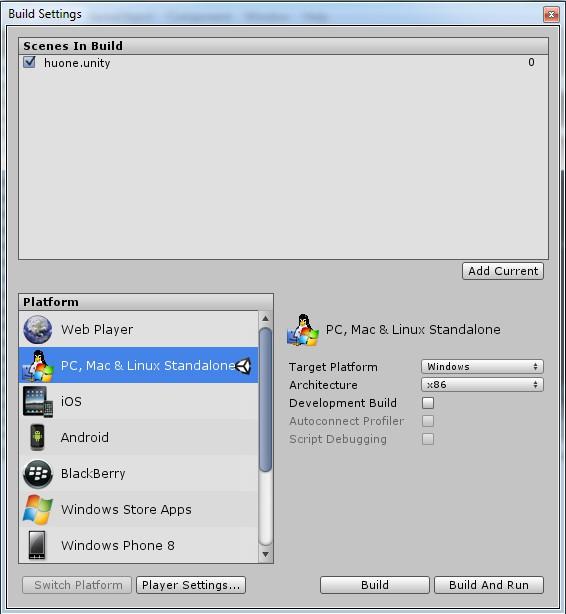Toggle the Script Debugging checkbox
This screenshot has height=614, width=566.
coord(428,439)
